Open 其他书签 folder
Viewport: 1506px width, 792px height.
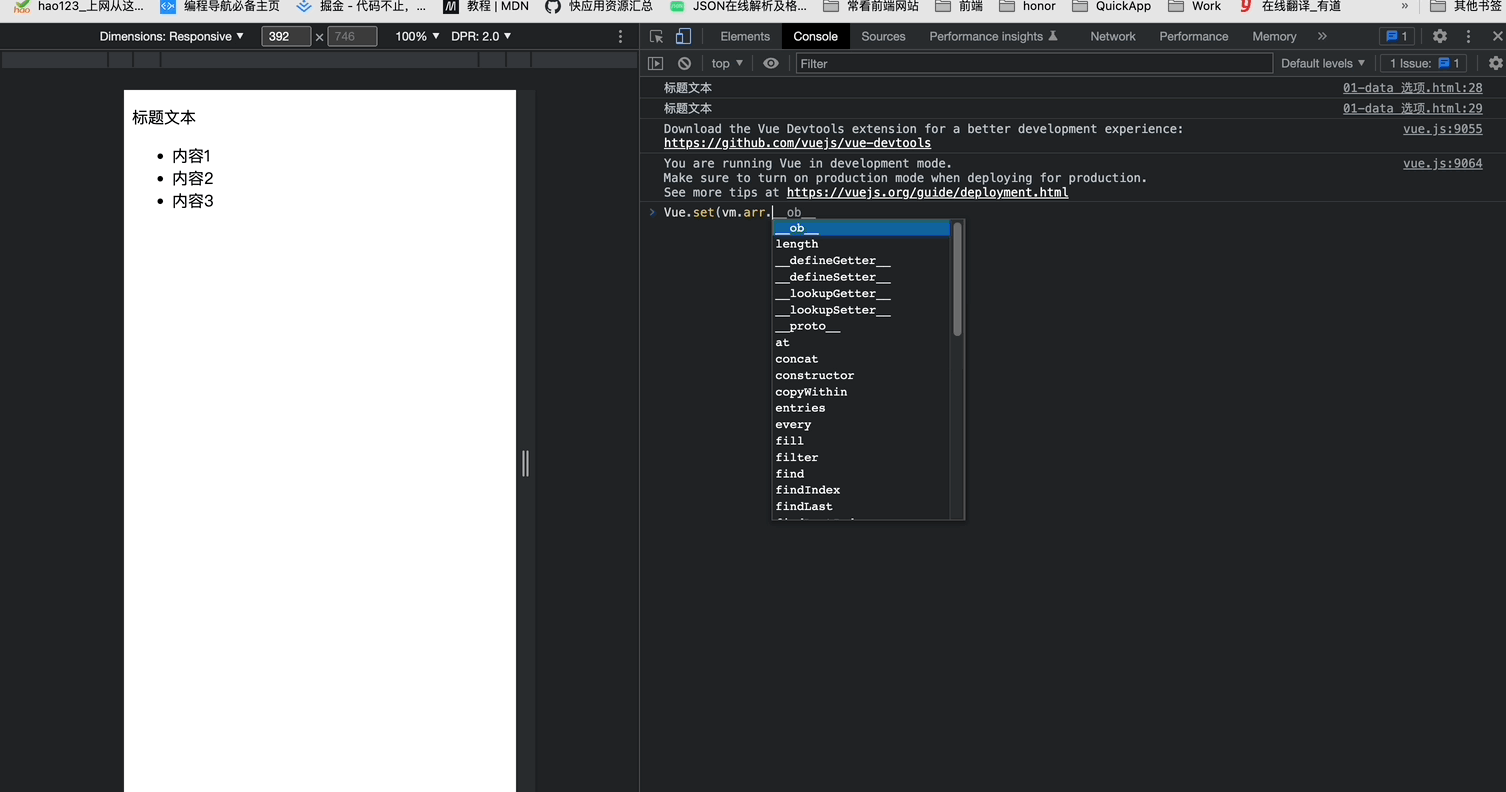[1466, 6]
